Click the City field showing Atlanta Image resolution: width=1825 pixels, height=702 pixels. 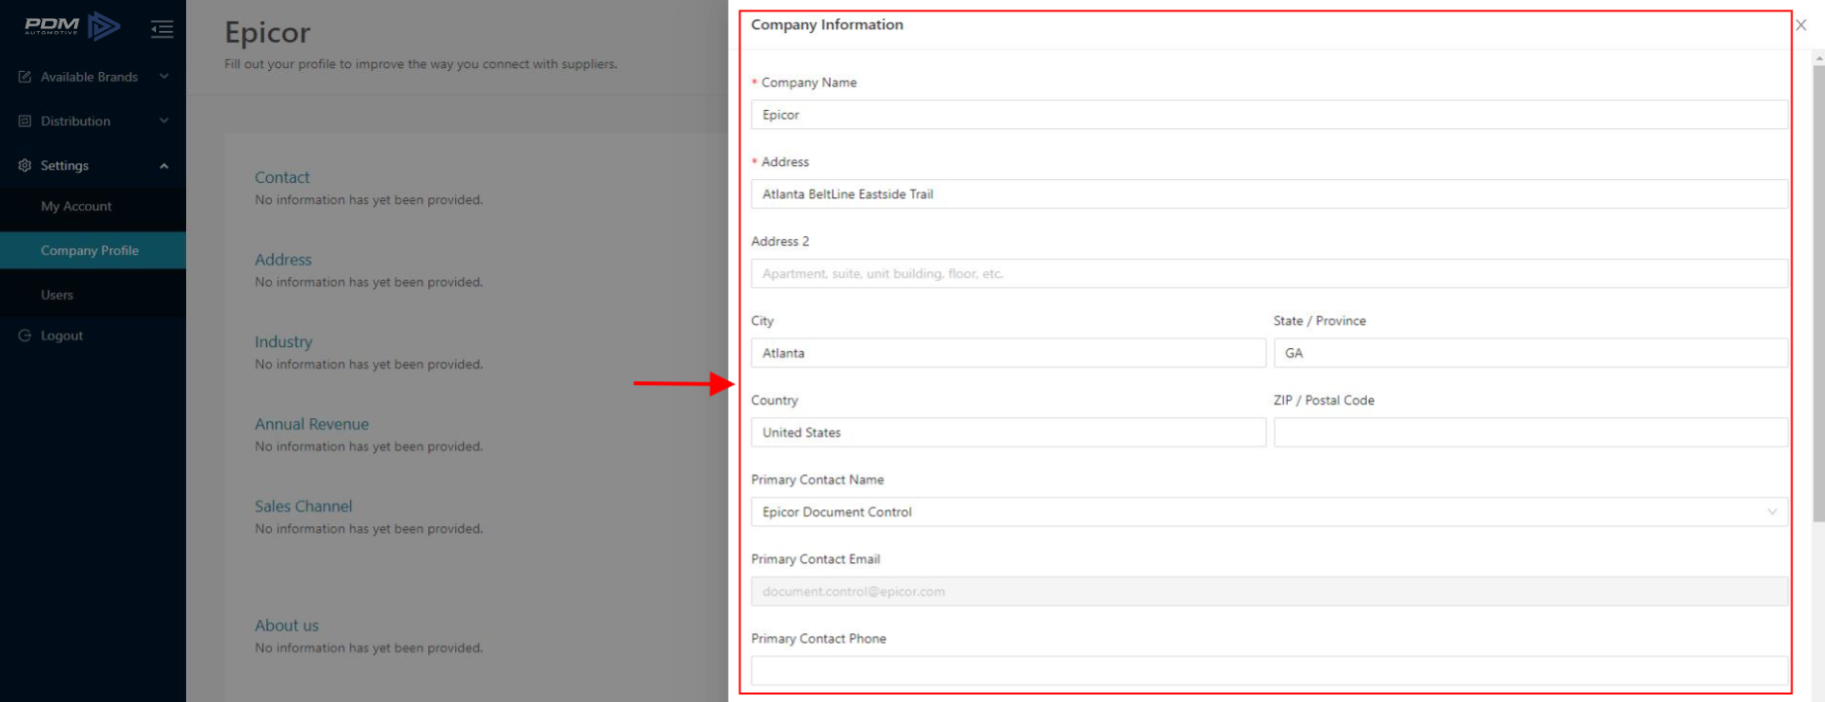tap(1008, 353)
